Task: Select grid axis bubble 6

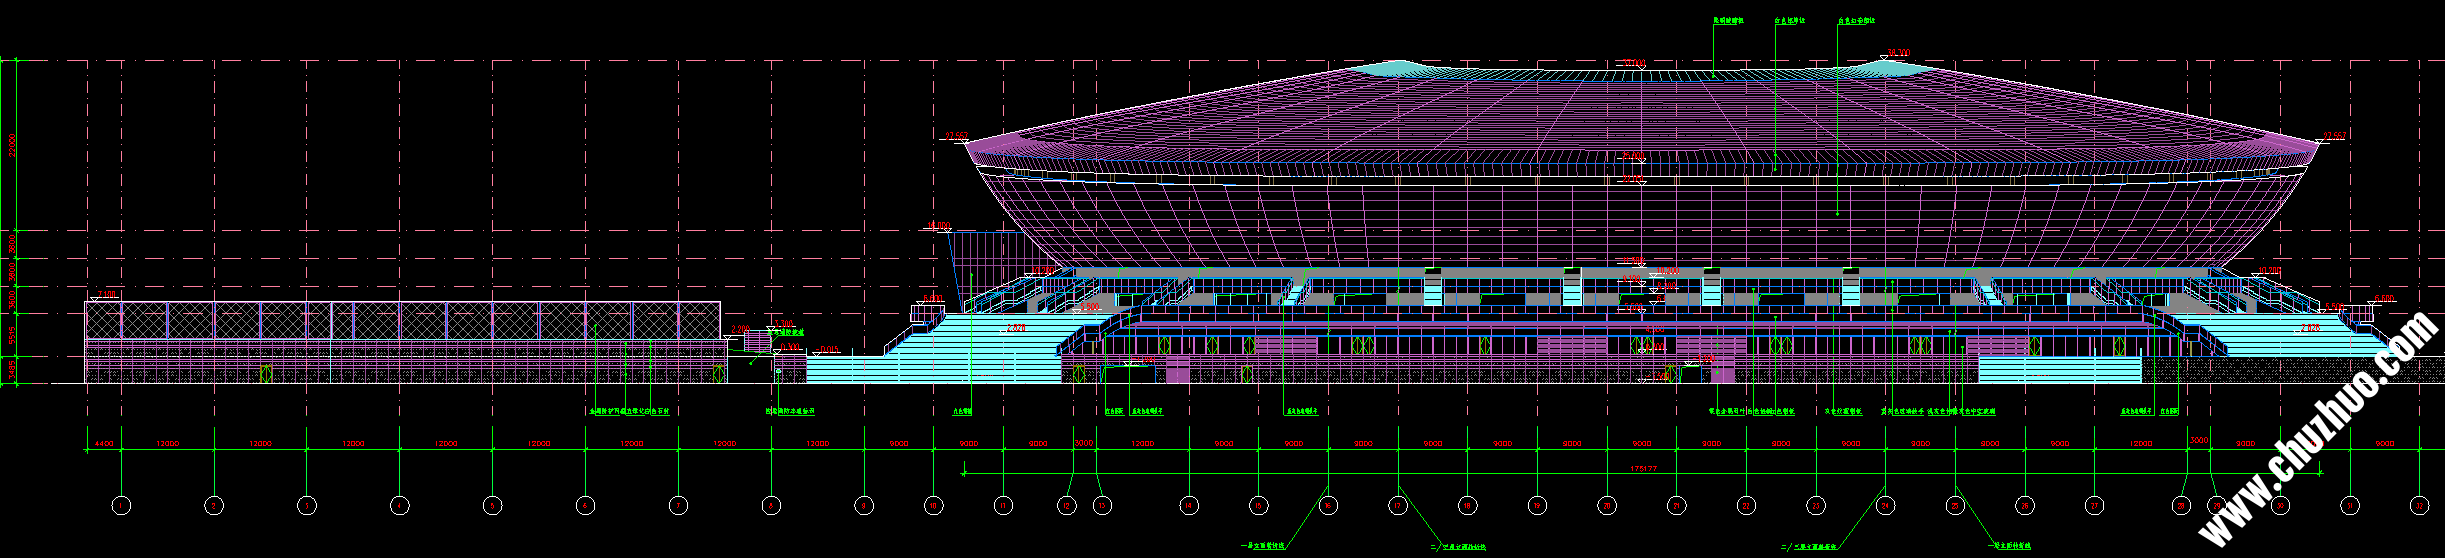Action: click(x=585, y=506)
